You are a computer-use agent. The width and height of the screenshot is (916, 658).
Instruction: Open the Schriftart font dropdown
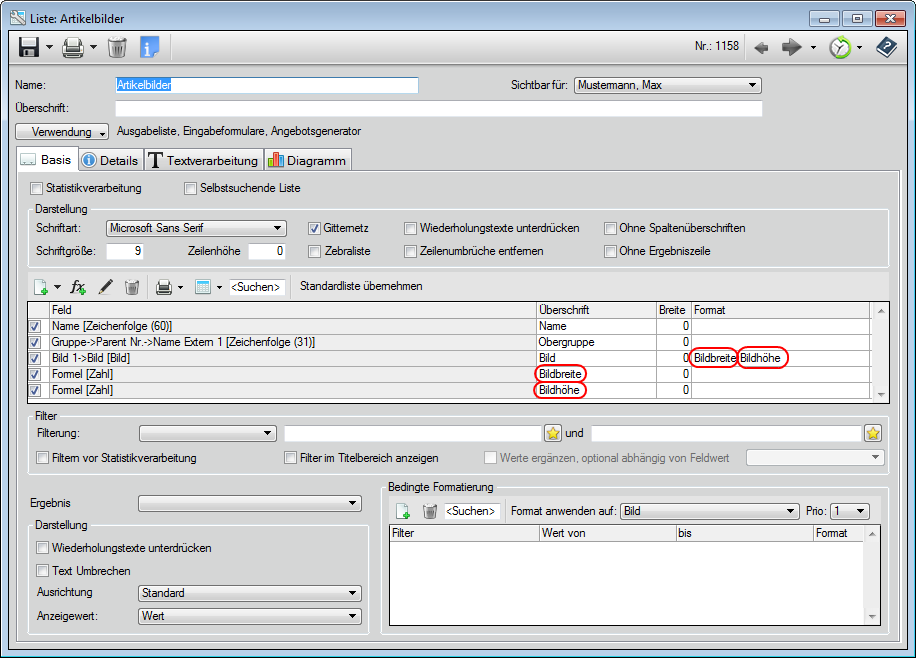click(x=196, y=228)
